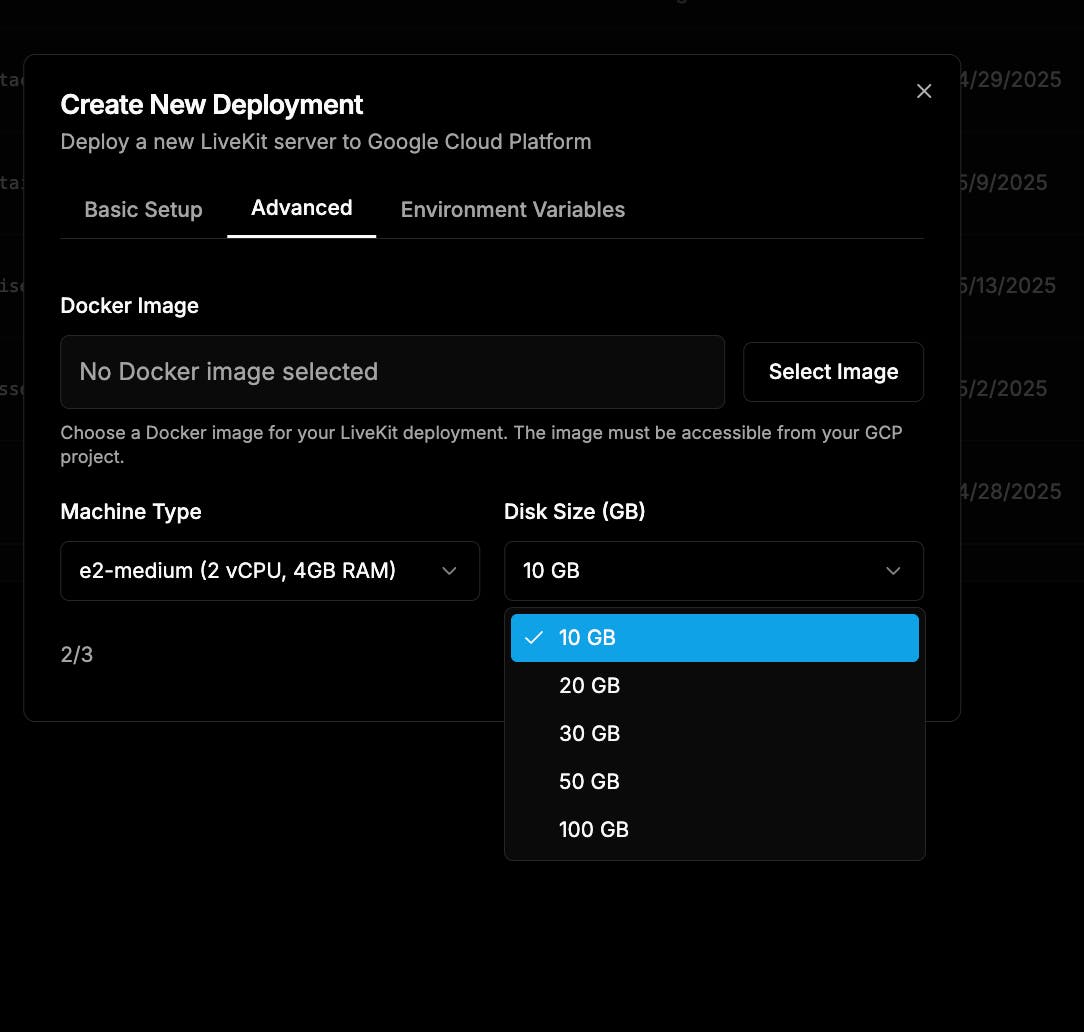The width and height of the screenshot is (1084, 1032).
Task: Select the 30 GB disk size option
Action: 714,733
